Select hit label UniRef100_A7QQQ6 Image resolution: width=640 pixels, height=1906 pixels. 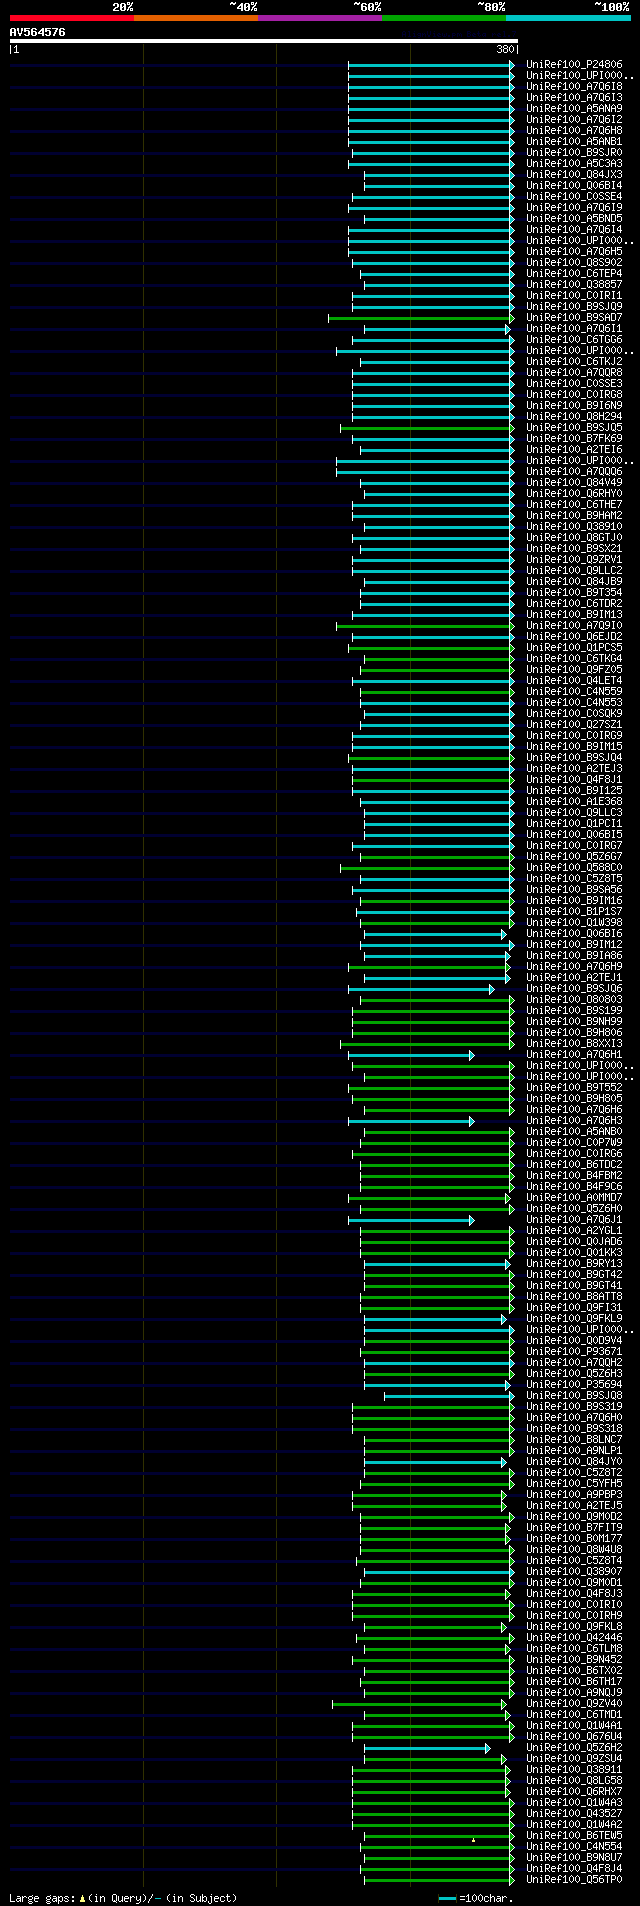click(x=574, y=472)
